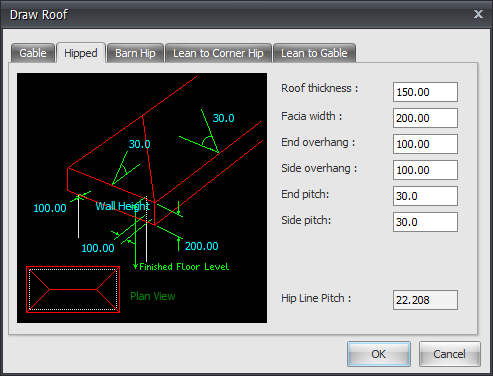
Task: Click the End pitch value box
Action: coord(425,196)
